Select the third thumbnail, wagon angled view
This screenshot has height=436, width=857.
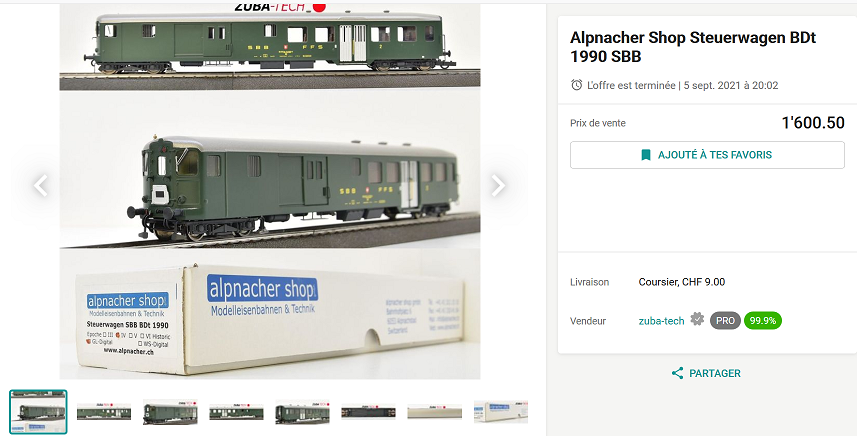pos(170,412)
